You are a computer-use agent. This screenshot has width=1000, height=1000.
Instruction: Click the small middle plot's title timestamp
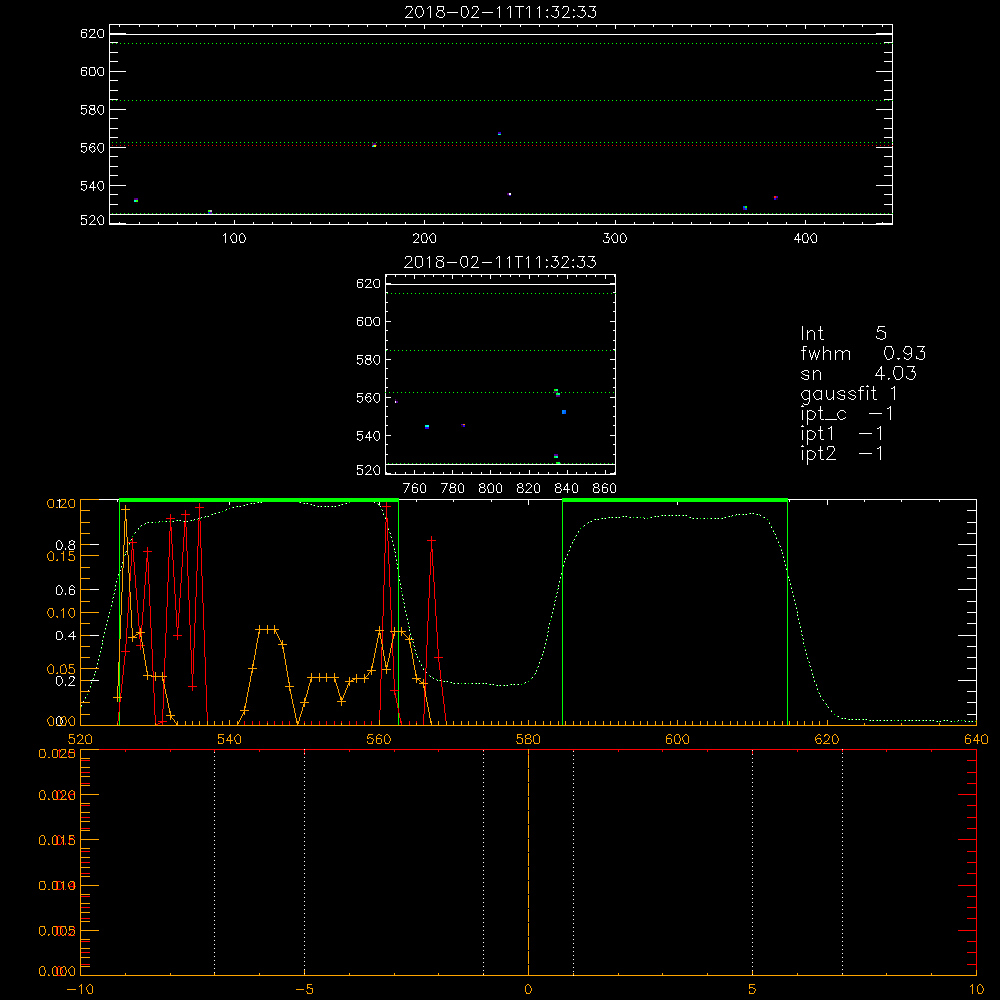coord(501,262)
